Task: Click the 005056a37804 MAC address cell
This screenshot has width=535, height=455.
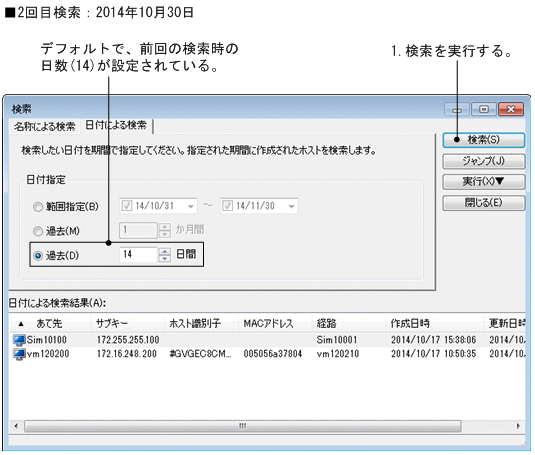Action: (273, 354)
